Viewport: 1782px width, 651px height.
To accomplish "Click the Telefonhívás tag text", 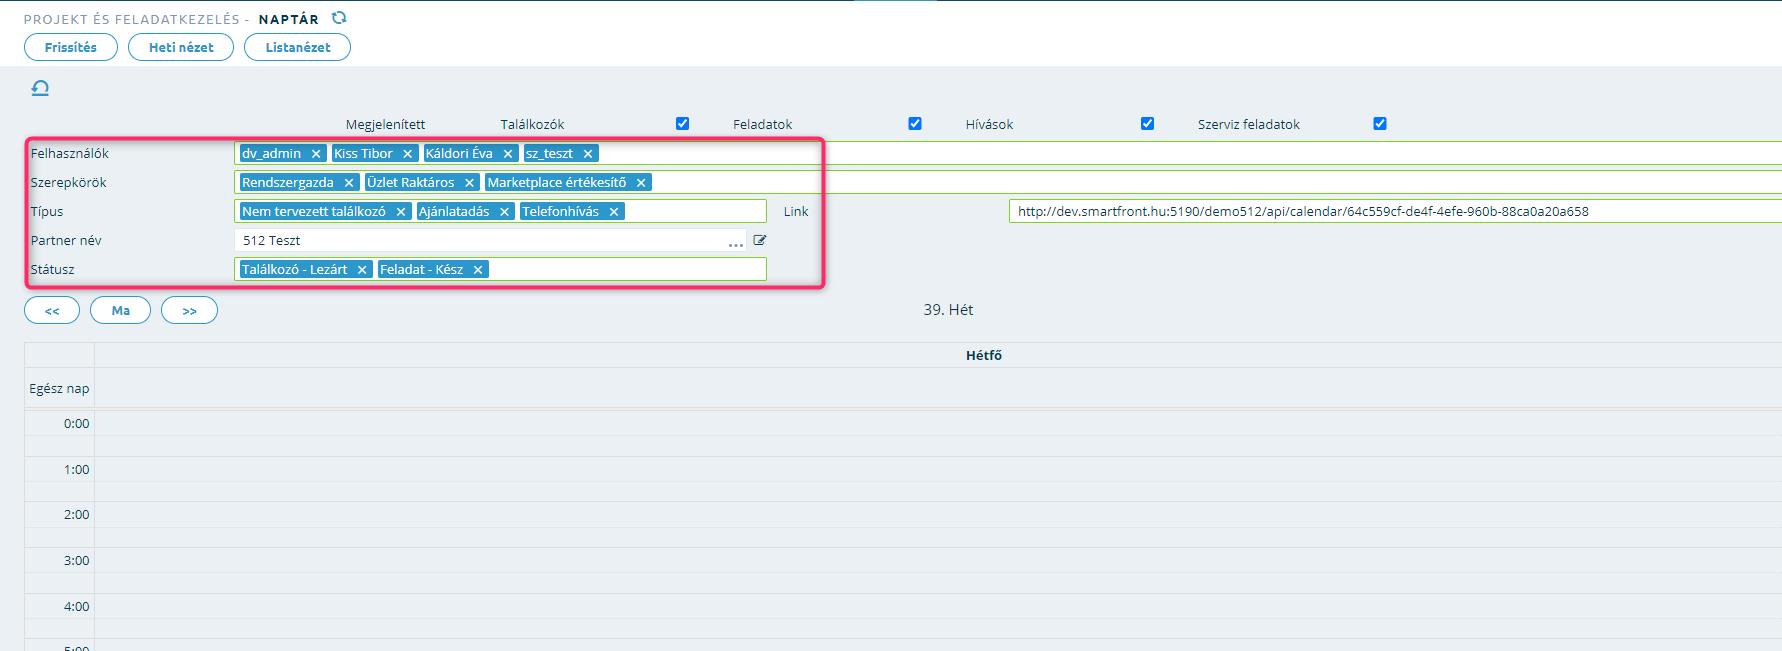I will [x=561, y=212].
